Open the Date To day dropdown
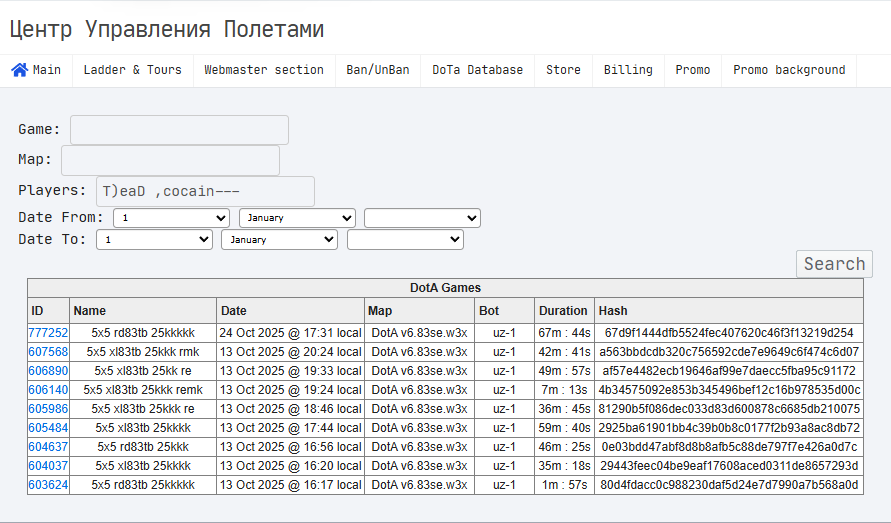Image resolution: width=891 pixels, height=523 pixels. tap(155, 239)
